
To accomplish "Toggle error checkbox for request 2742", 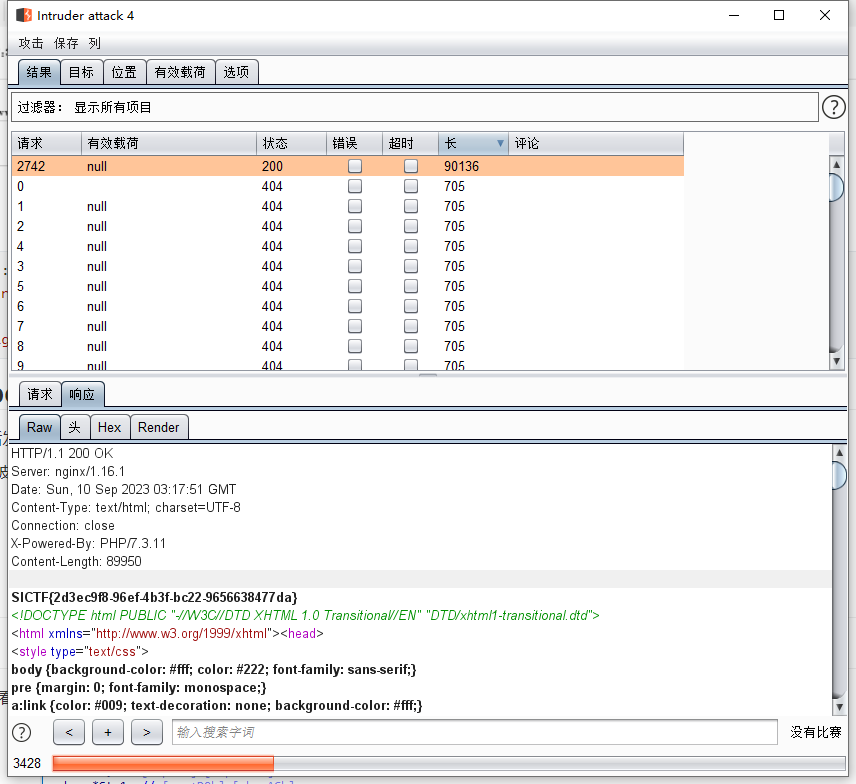I will (x=355, y=167).
